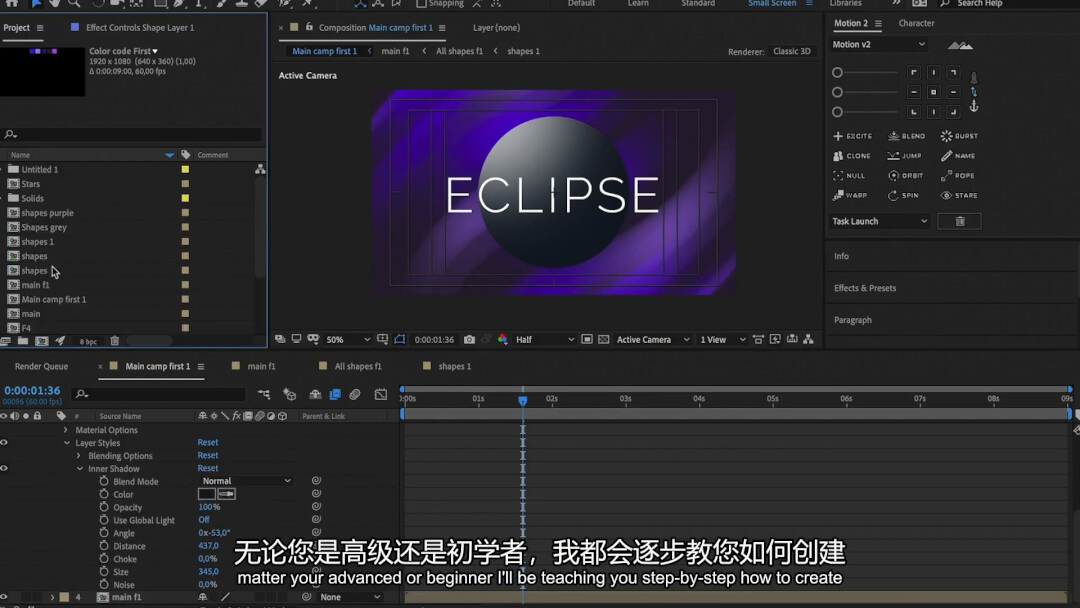The image size is (1080, 608).
Task: Click the trash button beside Task Launch
Action: [x=959, y=221]
